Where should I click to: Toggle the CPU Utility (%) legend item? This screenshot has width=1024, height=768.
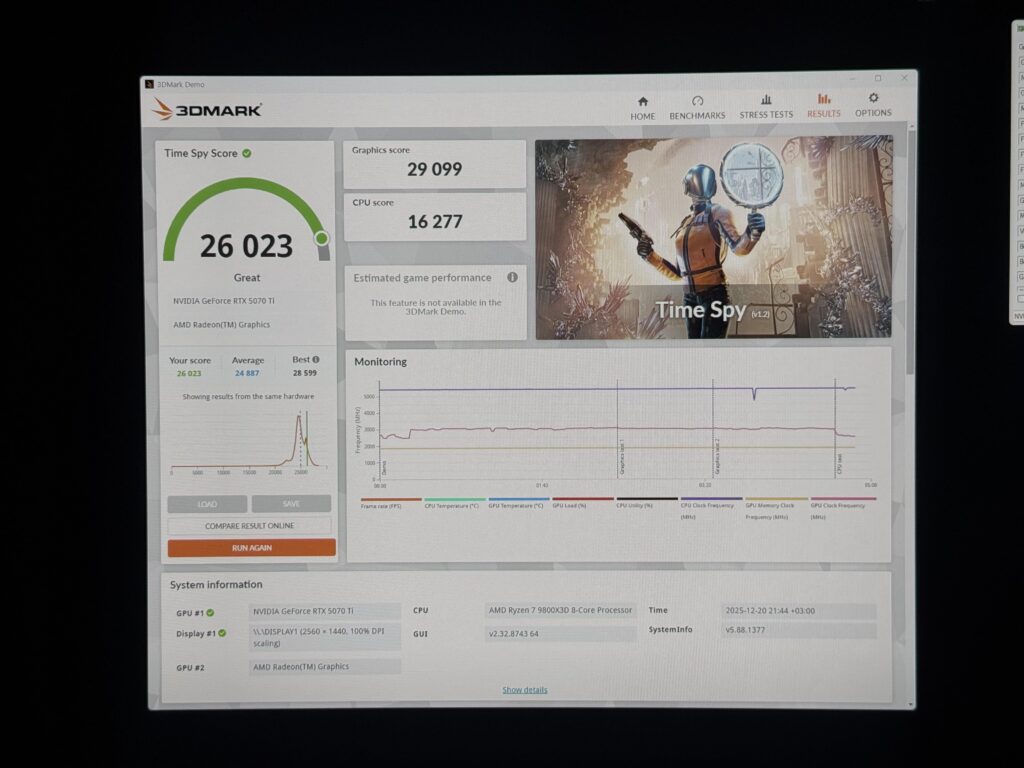[x=646, y=503]
